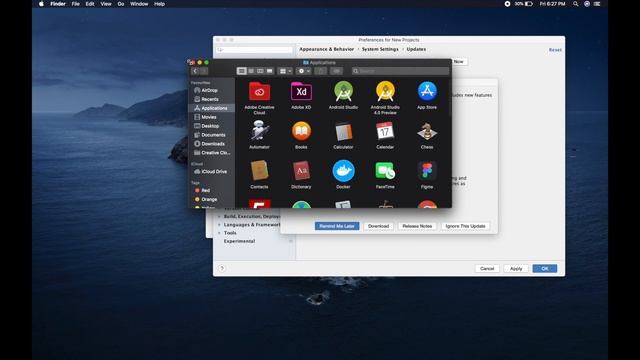Open the Help menu

[159, 4]
